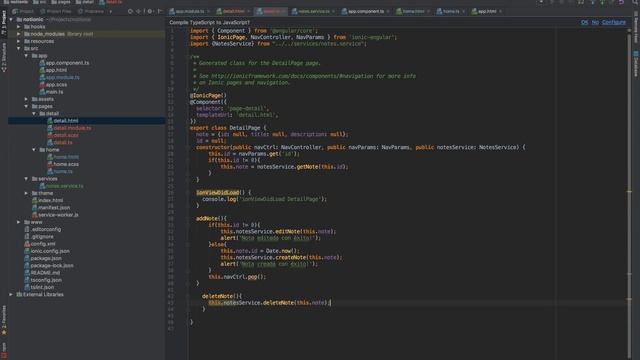Select app.module.ts in project tree
Viewport: 640px width, 360px height.
click(60, 78)
